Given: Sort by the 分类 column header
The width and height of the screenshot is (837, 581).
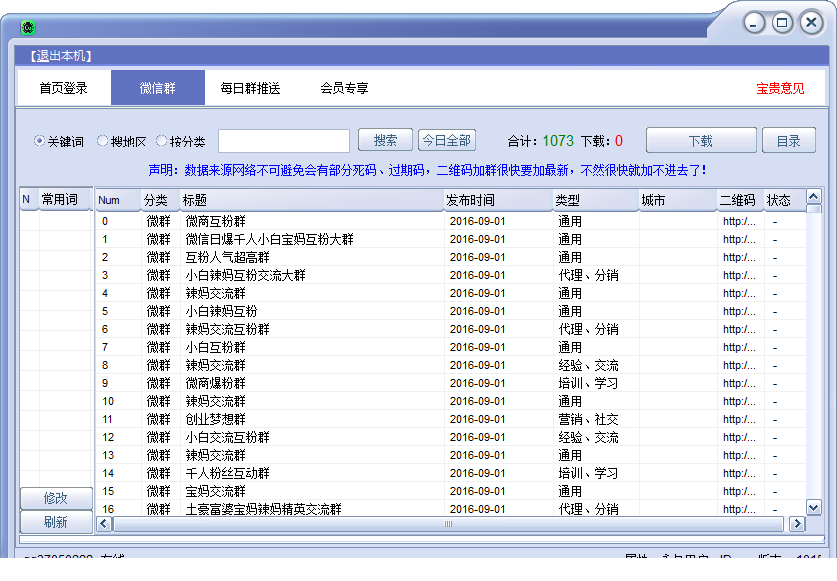Looking at the screenshot, I should tap(160, 200).
